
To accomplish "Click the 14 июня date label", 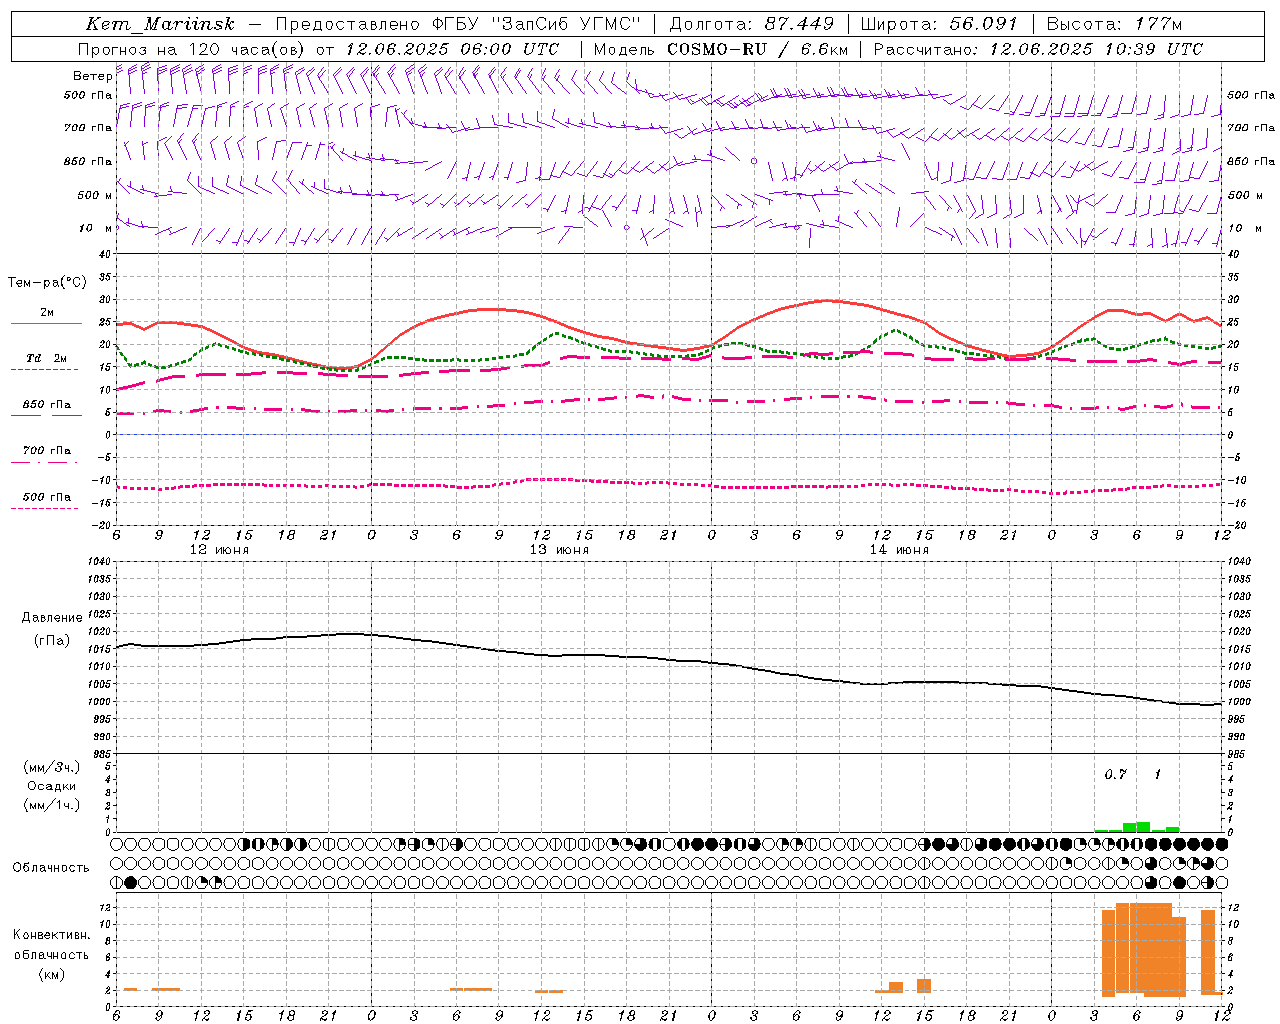I will (899, 550).
